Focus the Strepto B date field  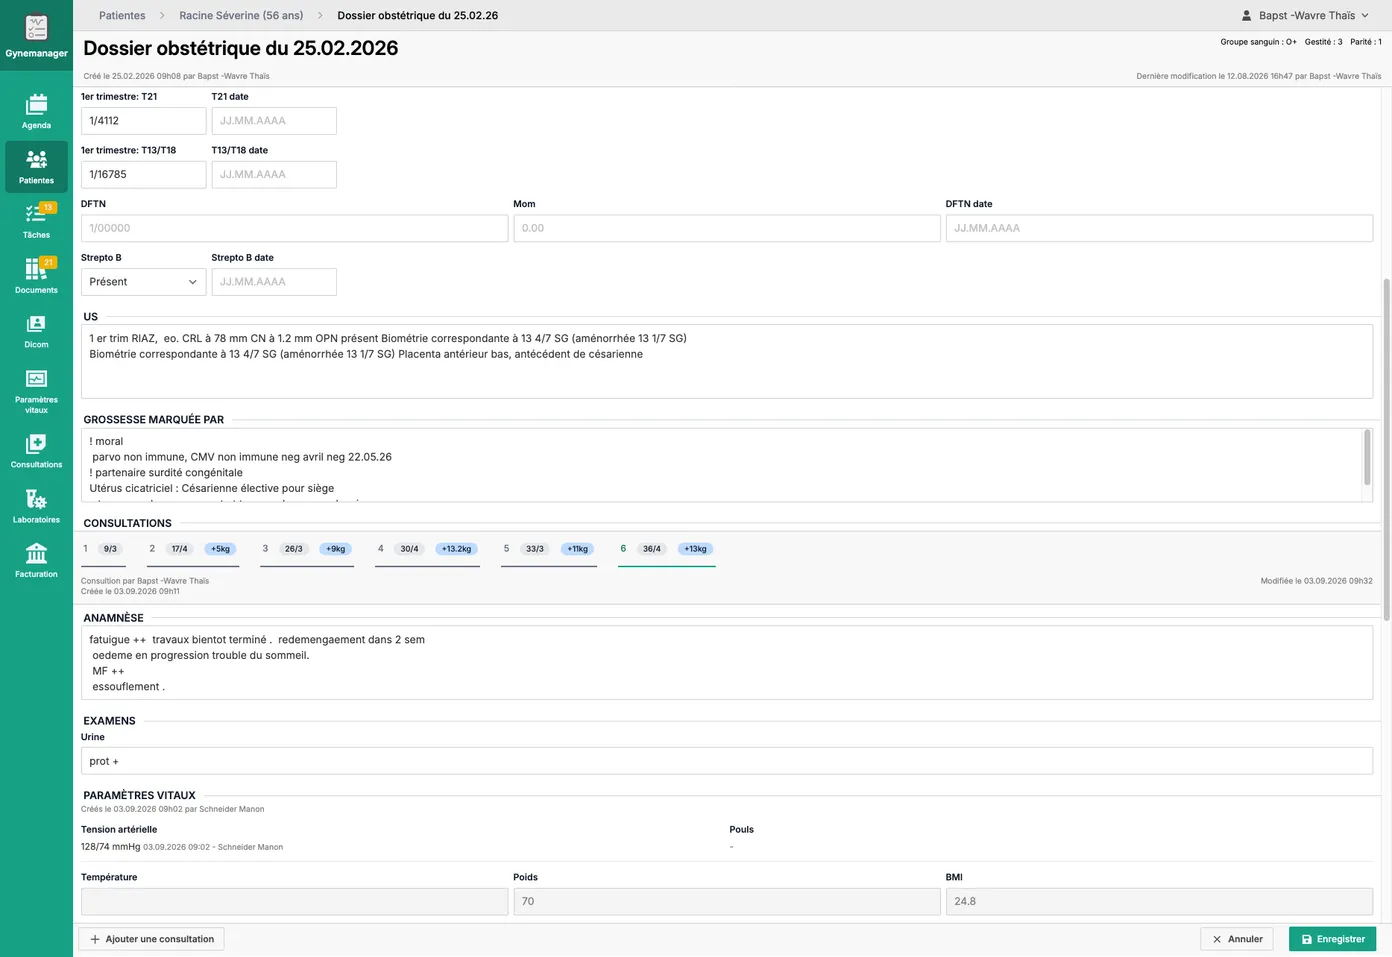pos(274,282)
